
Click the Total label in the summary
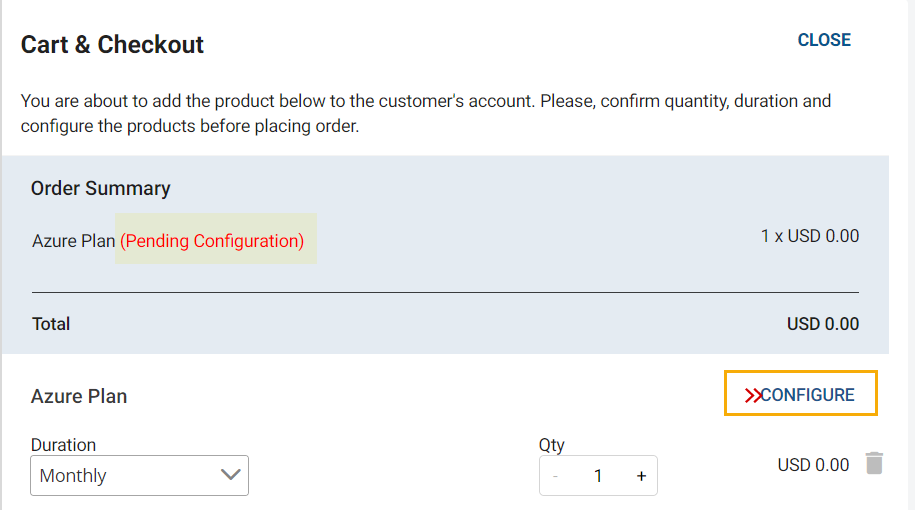pyautogui.click(x=51, y=324)
